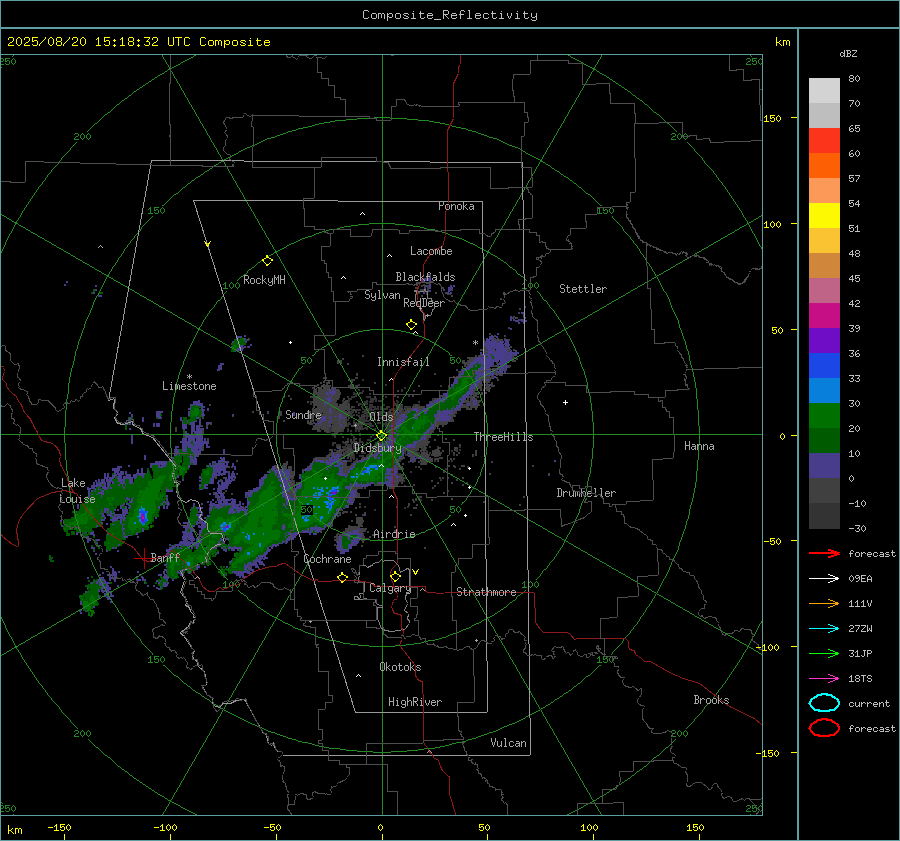Image resolution: width=900 pixels, height=841 pixels.
Task: Click the Ponoka label
Action: [x=456, y=206]
